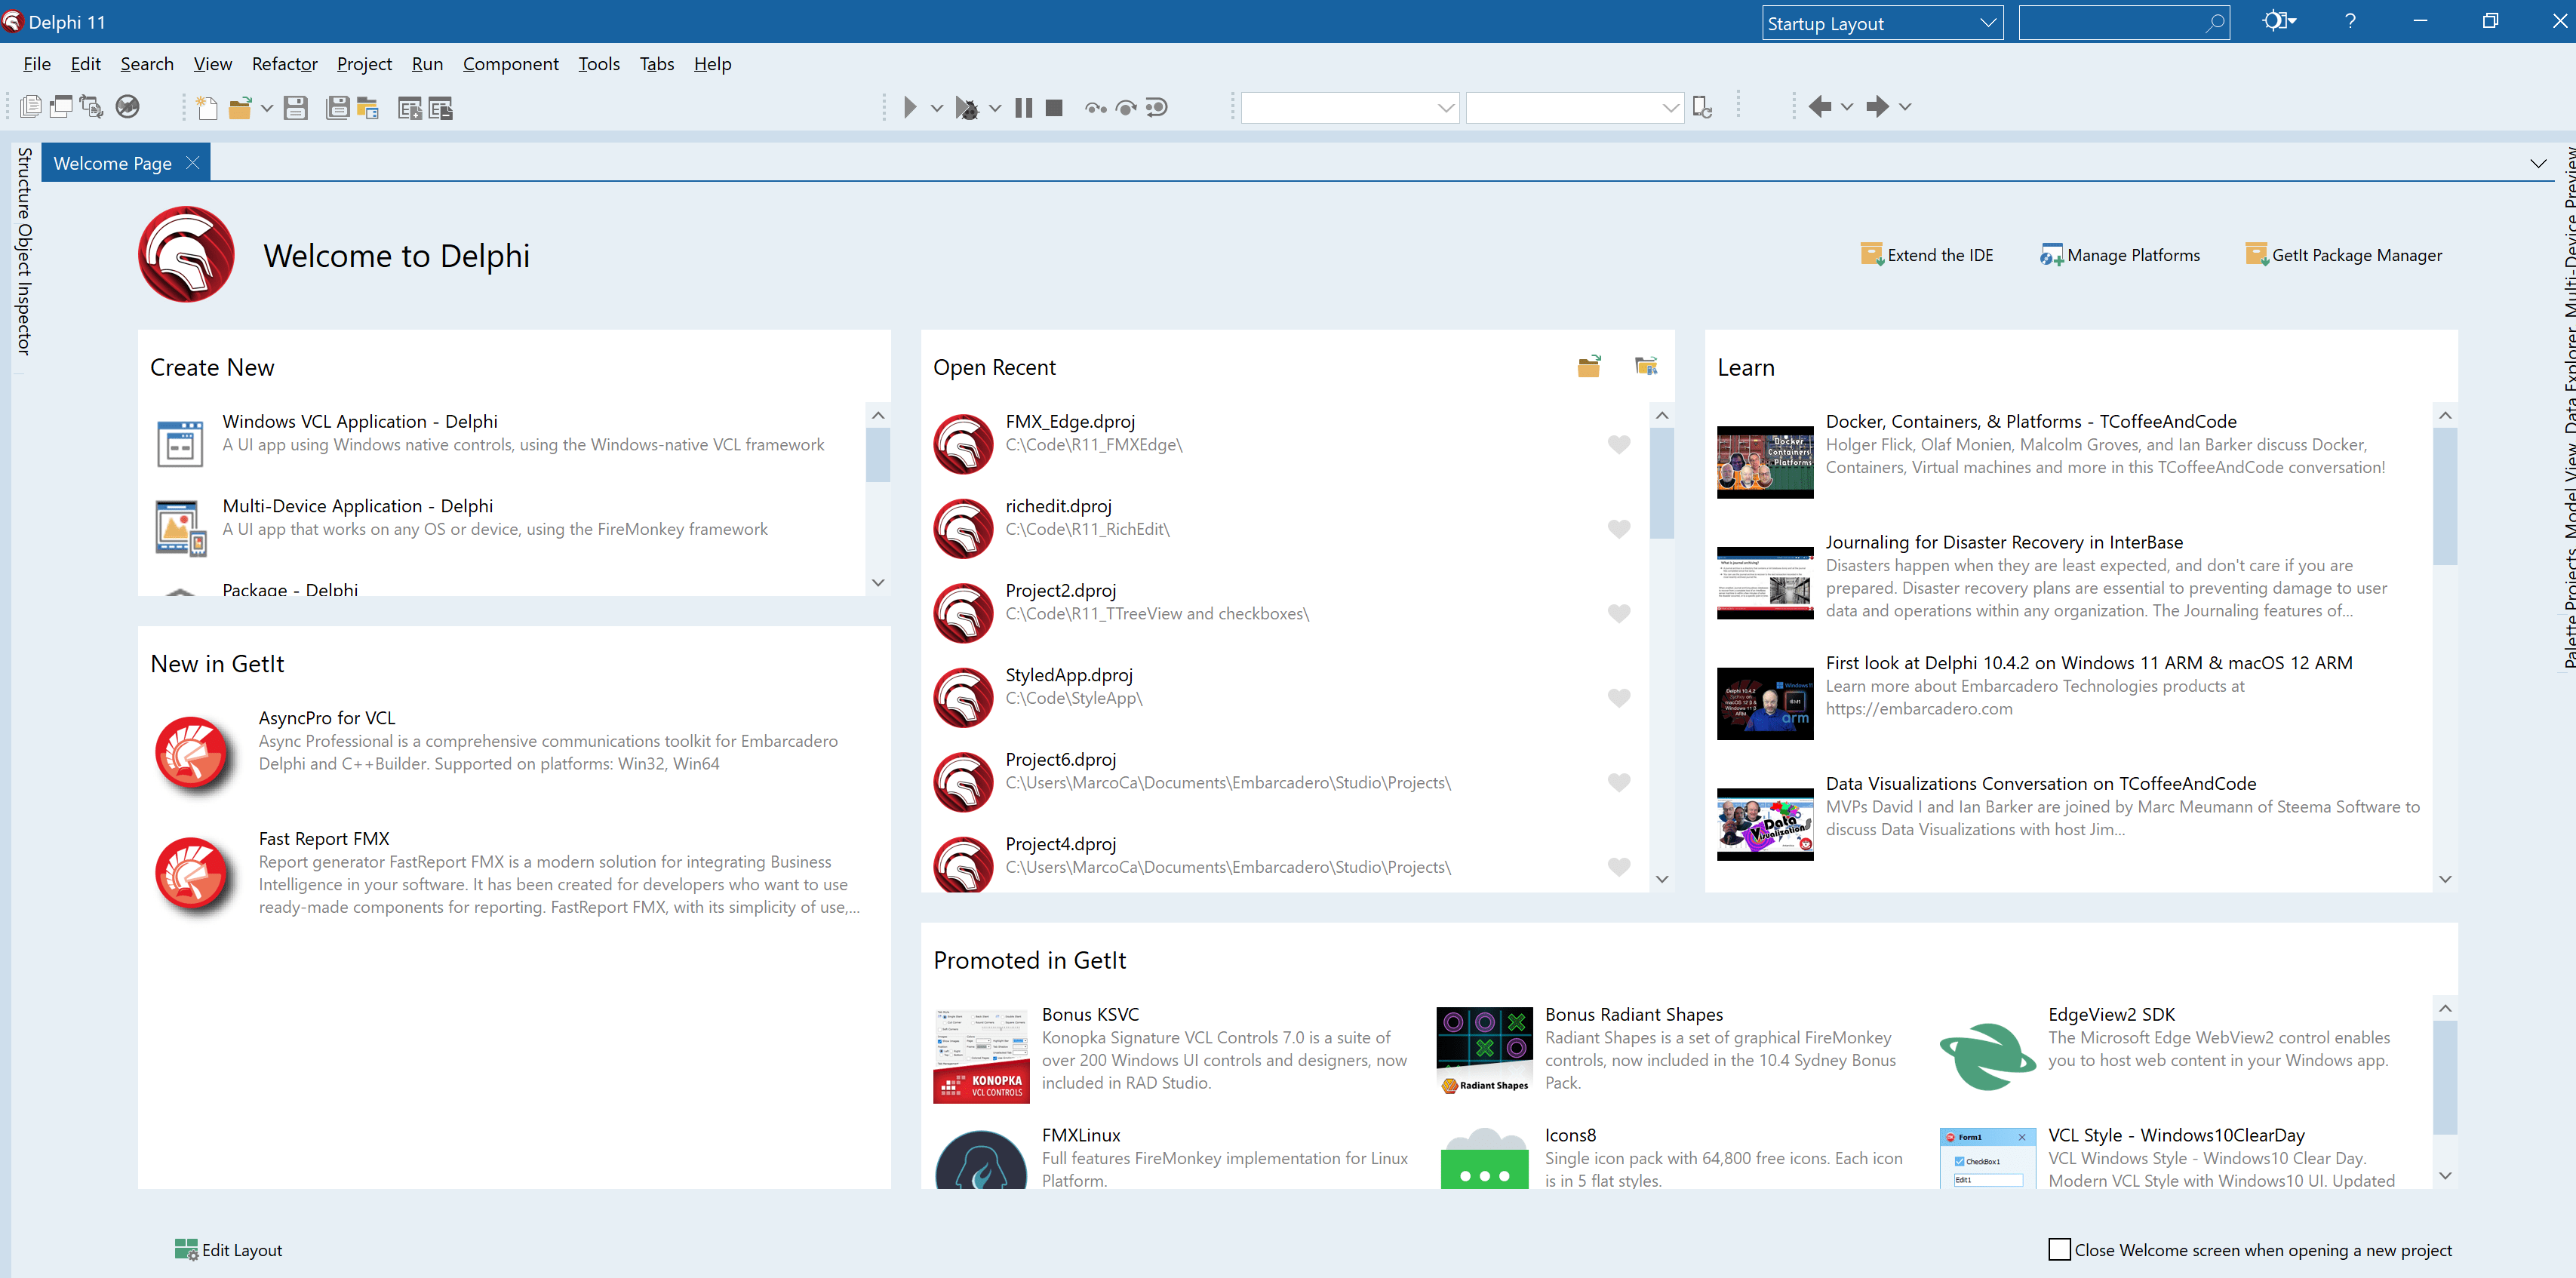
Task: Open the Refactor menu
Action: pos(284,64)
